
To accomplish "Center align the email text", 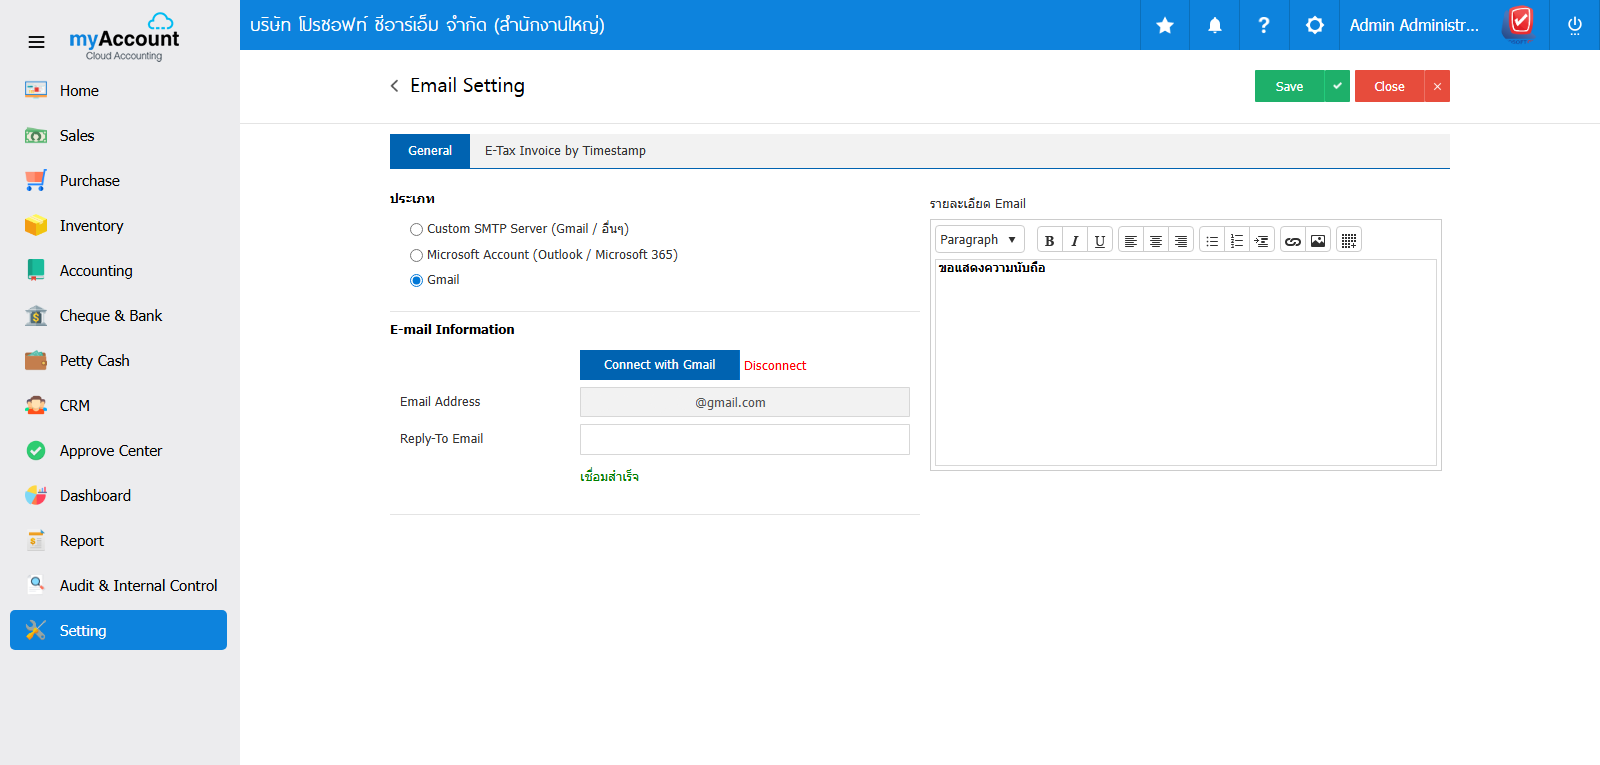I will click(x=1155, y=241).
